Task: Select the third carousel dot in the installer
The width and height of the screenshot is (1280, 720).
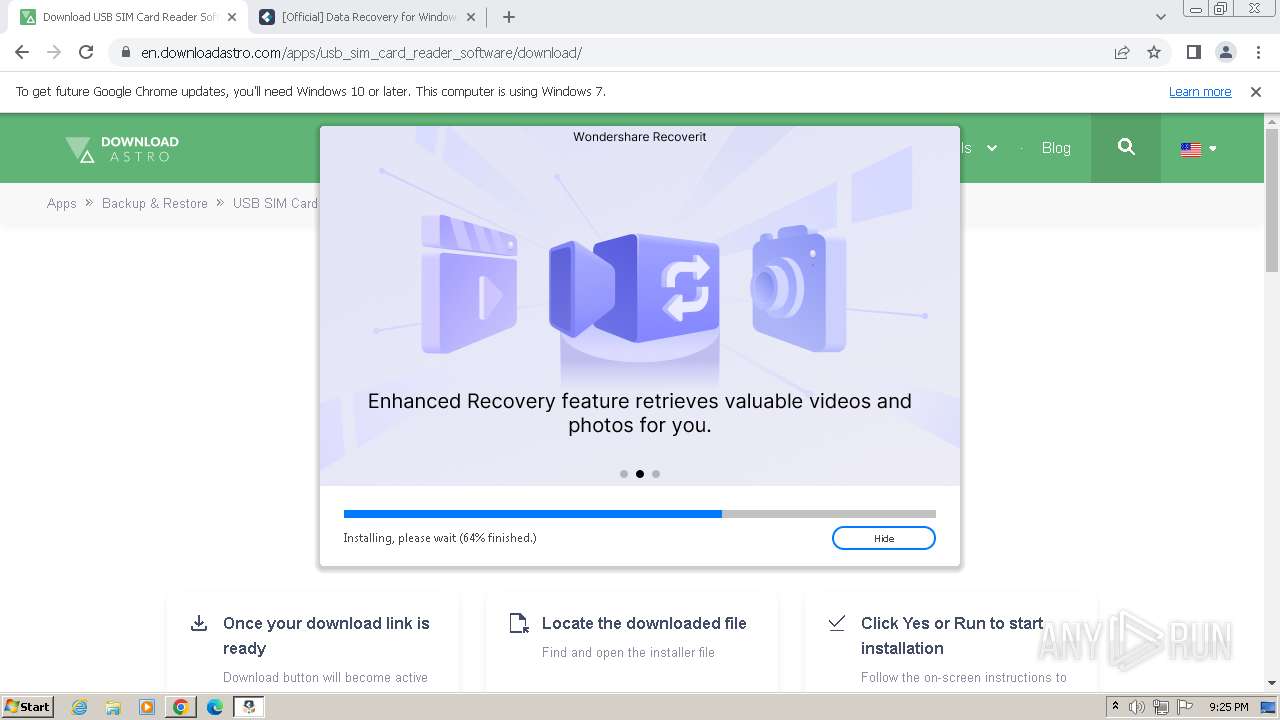Action: 656,474
